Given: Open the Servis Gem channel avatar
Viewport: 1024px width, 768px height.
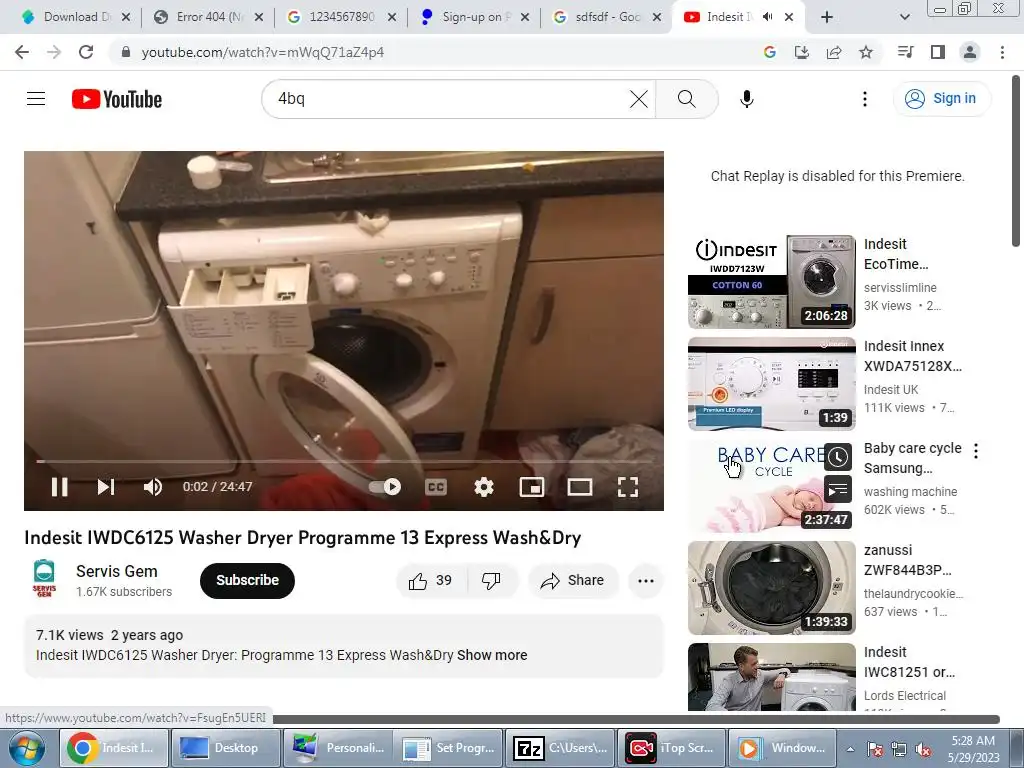Looking at the screenshot, I should 44,579.
